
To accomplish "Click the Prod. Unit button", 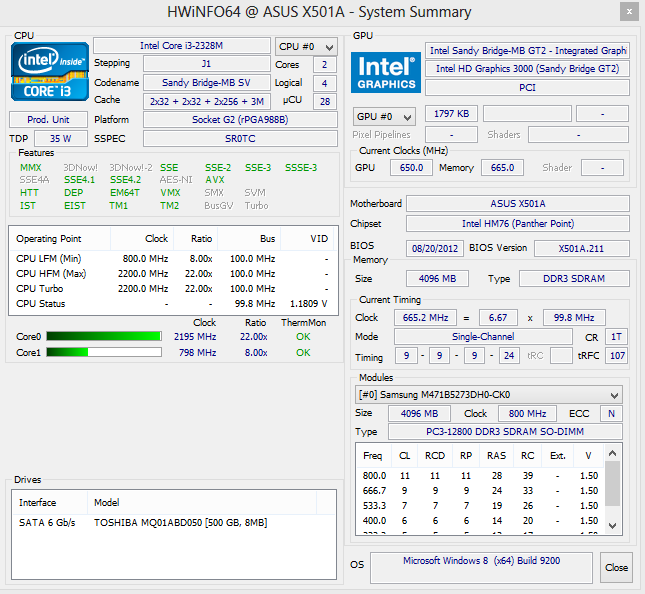I will coord(49,120).
